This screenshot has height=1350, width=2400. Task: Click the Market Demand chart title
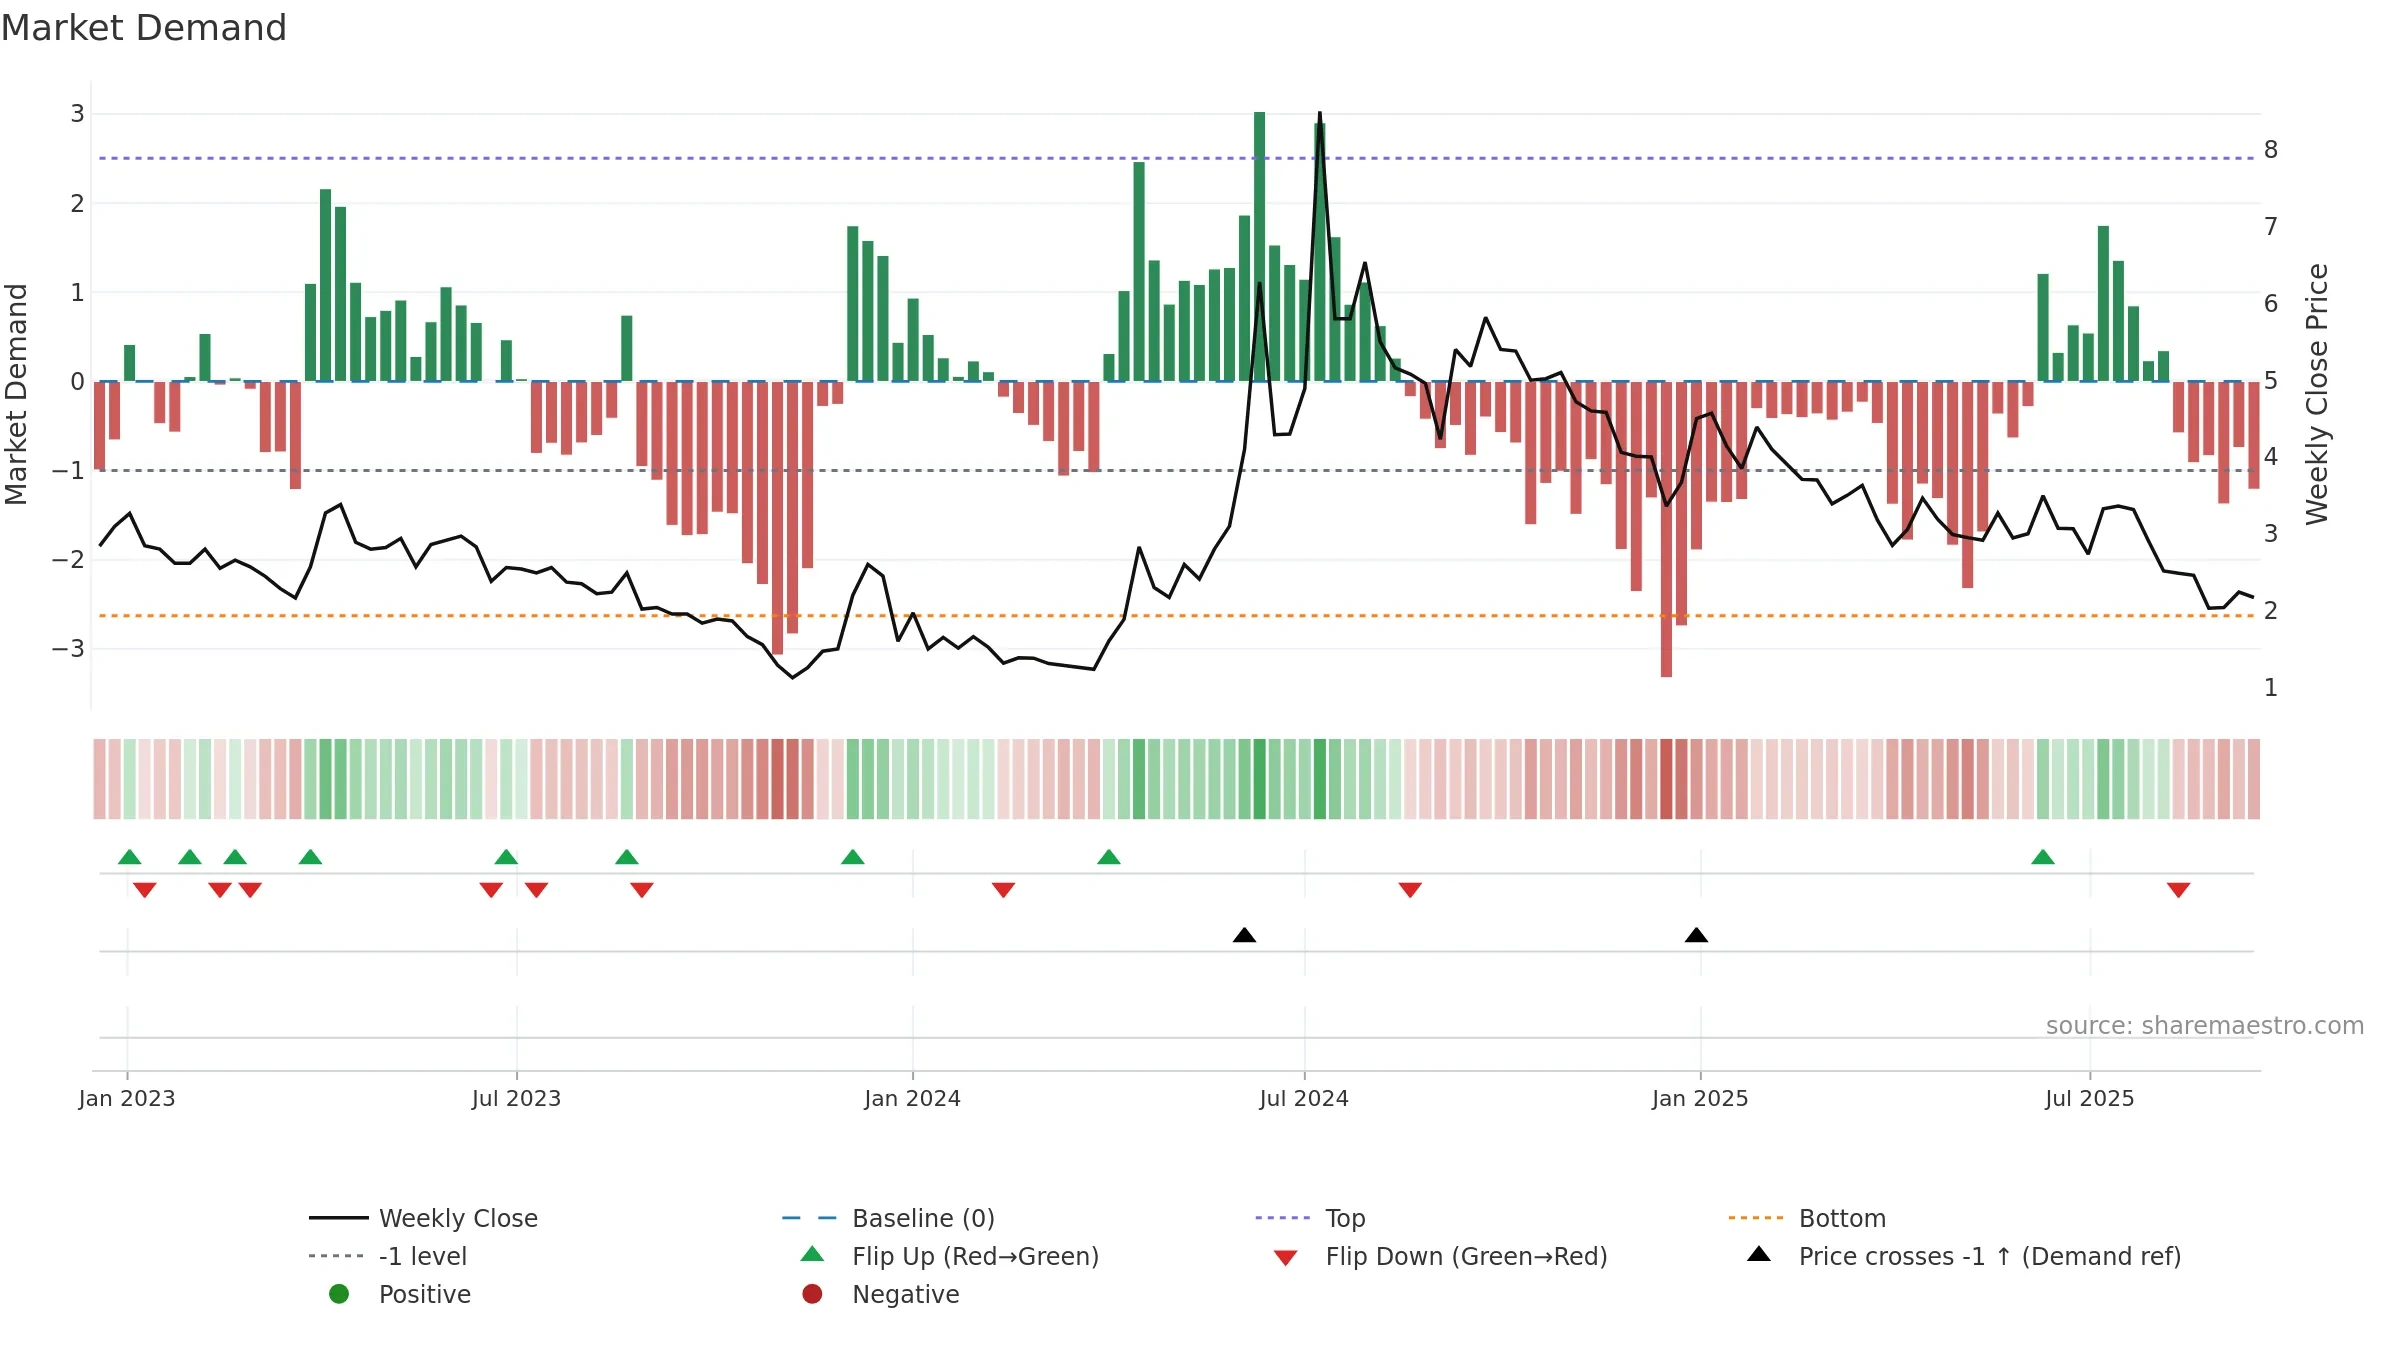click(144, 28)
